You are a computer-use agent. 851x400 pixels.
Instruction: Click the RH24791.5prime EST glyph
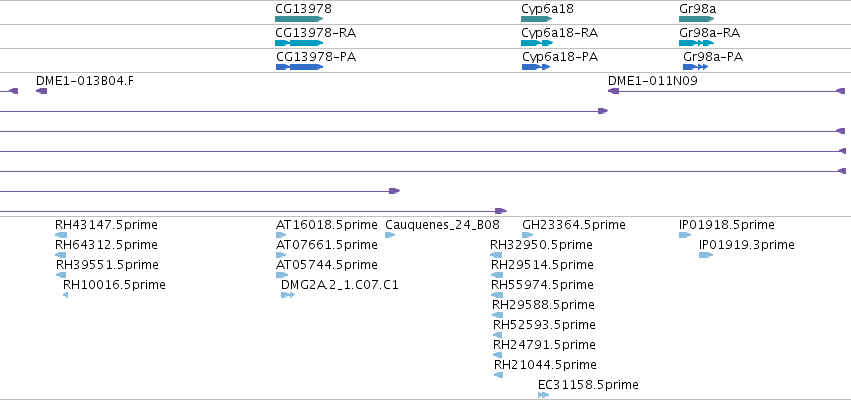pyautogui.click(x=498, y=355)
